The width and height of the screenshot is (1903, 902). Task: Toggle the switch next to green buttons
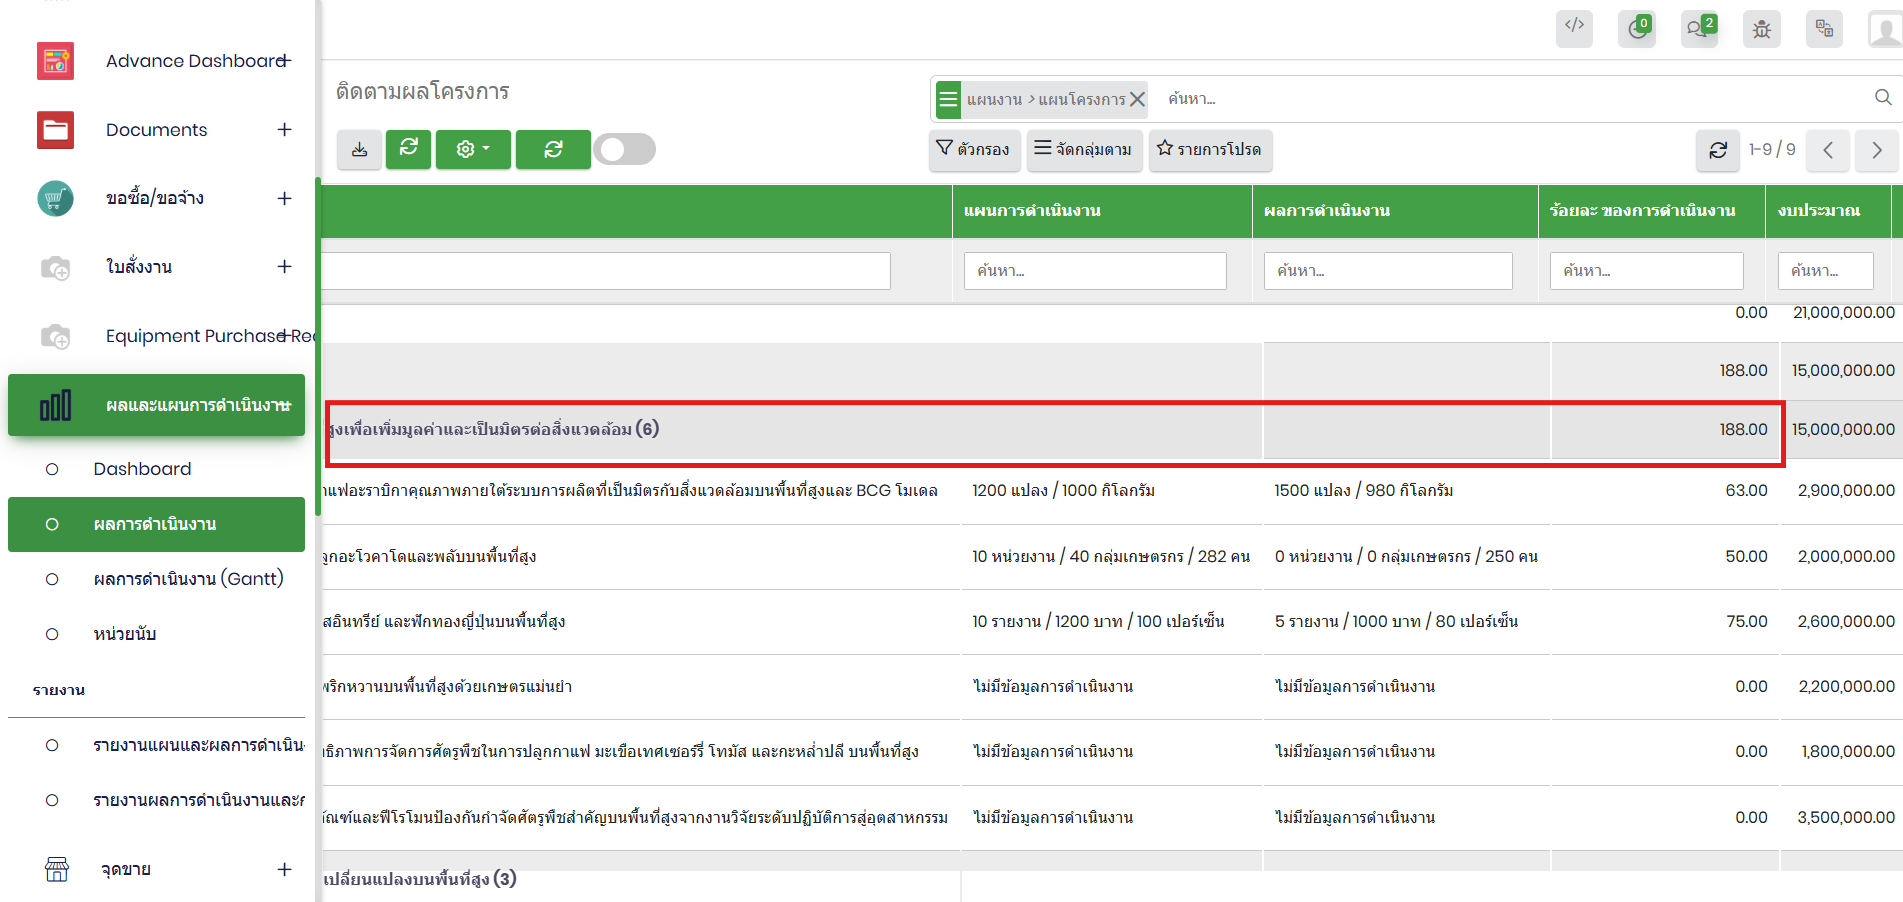click(624, 150)
